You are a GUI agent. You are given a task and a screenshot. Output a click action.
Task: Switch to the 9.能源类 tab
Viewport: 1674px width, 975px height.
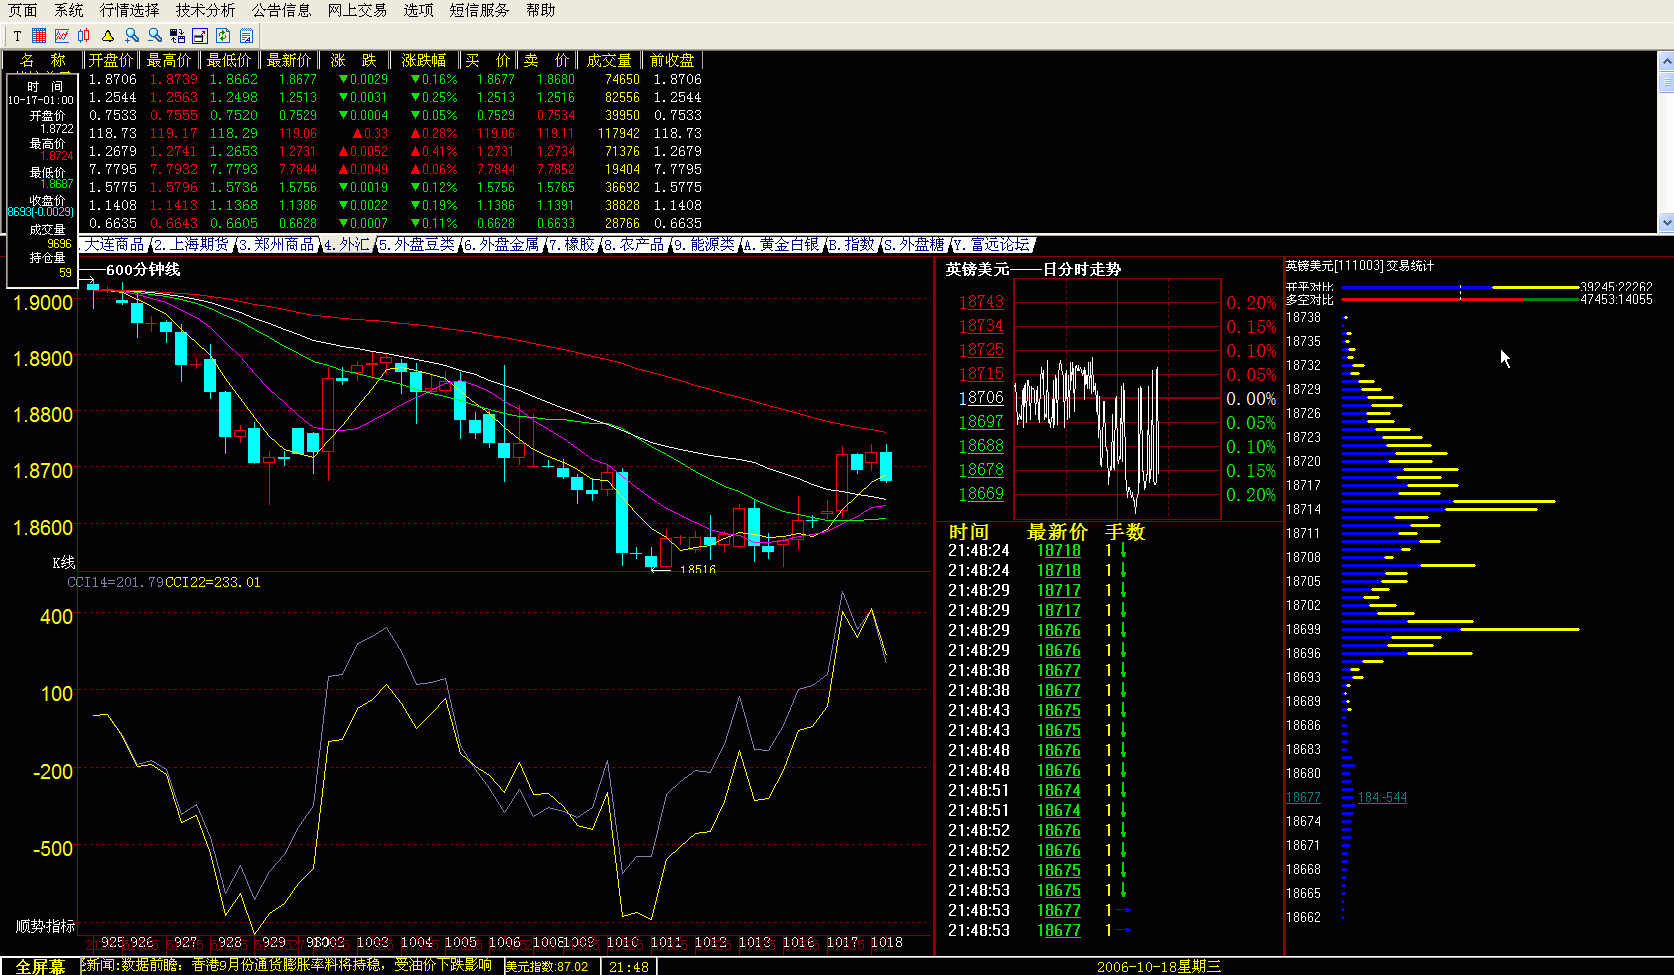[x=705, y=245]
